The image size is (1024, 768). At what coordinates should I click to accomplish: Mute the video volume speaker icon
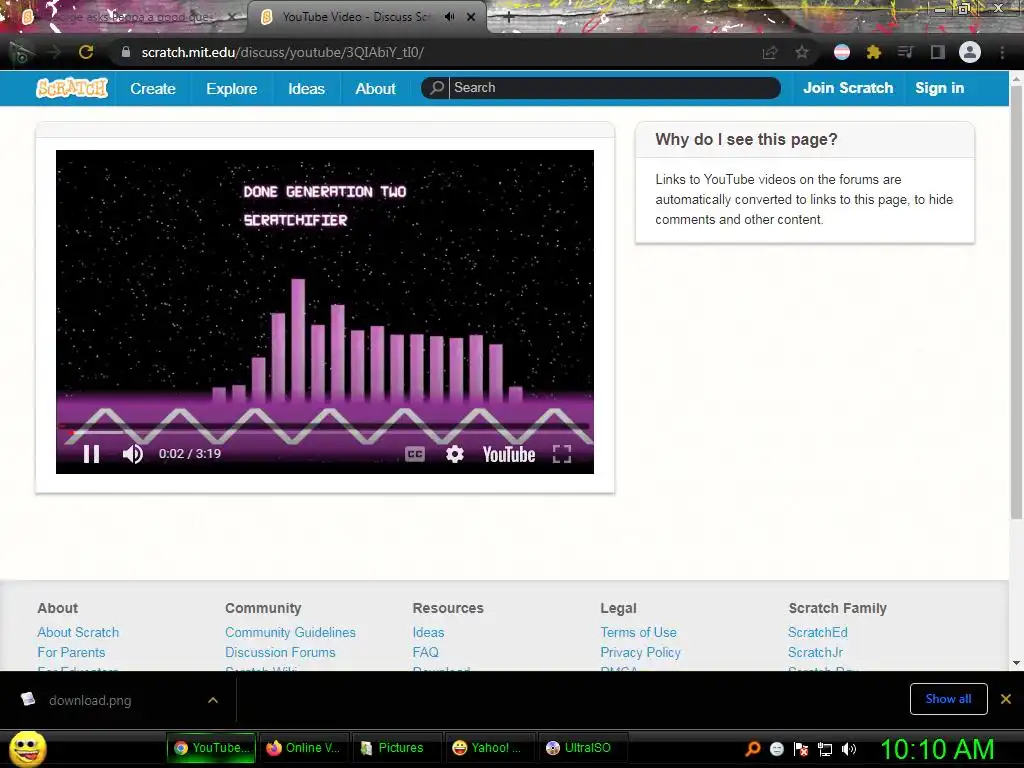(133, 454)
